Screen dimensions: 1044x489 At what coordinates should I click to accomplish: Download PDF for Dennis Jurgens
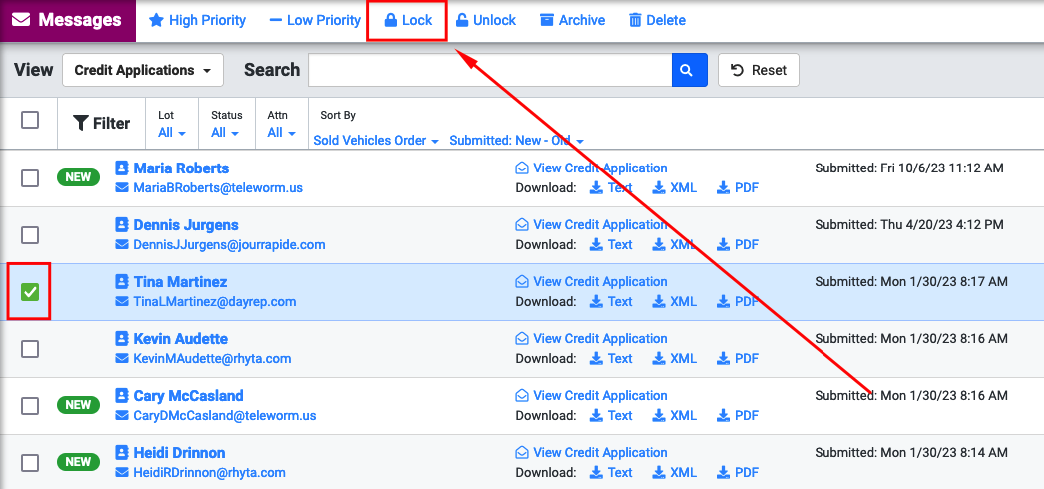click(738, 244)
